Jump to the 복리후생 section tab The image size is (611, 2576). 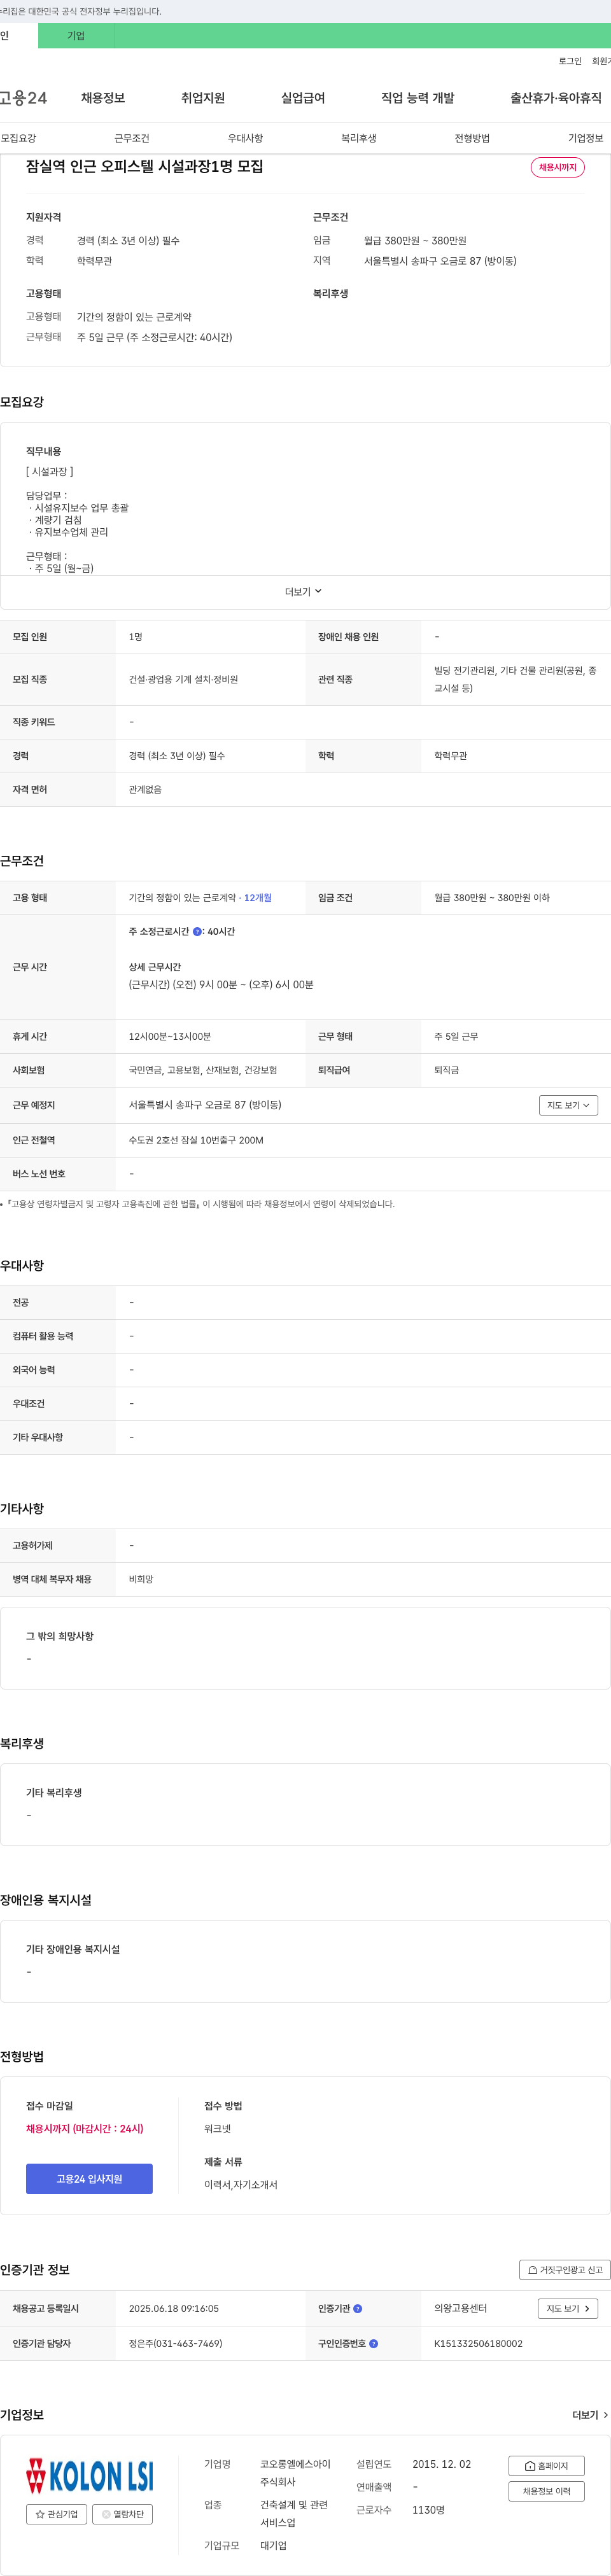point(359,138)
